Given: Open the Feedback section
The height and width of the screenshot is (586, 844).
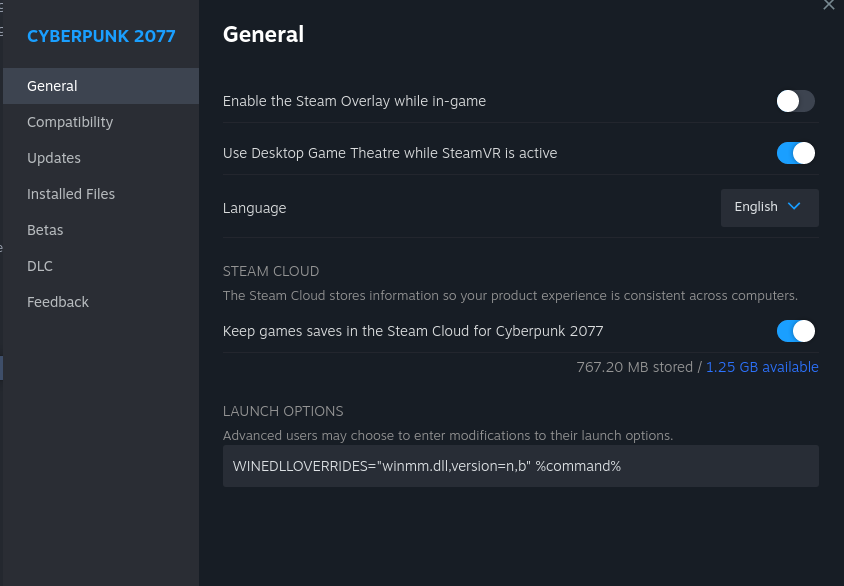Looking at the screenshot, I should click(58, 302).
